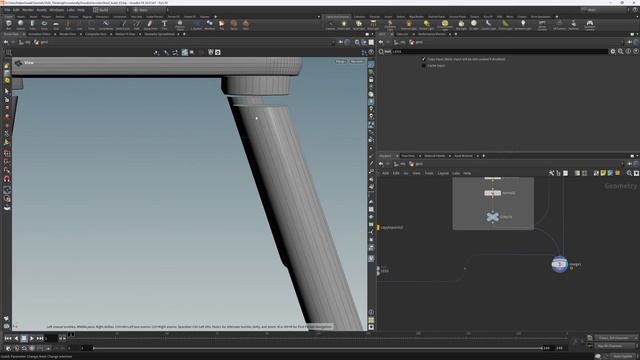Click the stop button on timeline
This screenshot has width=640, height=360.
click(24, 338)
